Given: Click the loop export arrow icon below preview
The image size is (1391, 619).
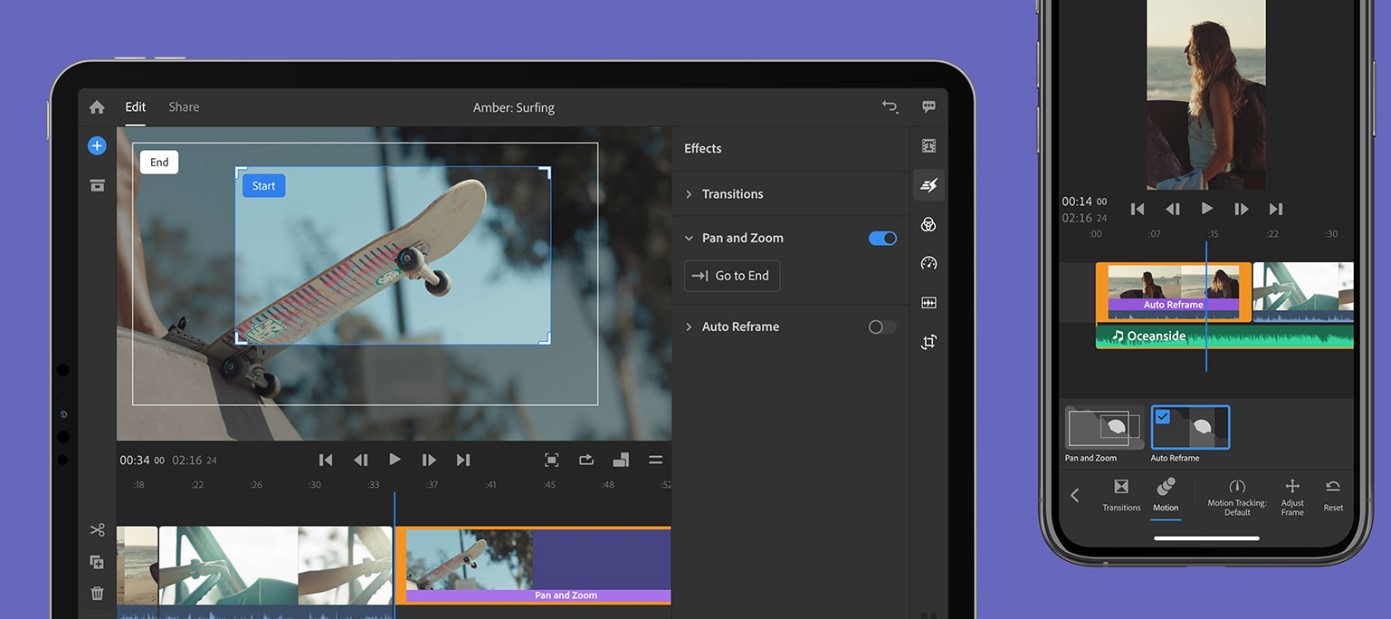Looking at the screenshot, I should click(586, 460).
